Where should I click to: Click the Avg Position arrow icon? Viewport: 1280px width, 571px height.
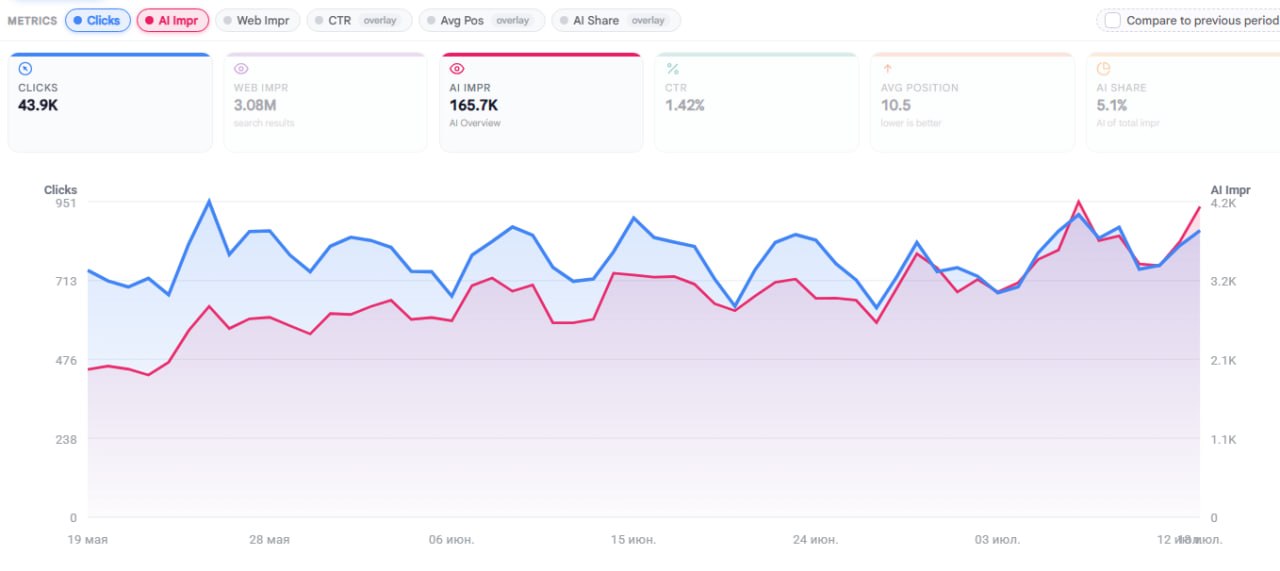coord(887,69)
